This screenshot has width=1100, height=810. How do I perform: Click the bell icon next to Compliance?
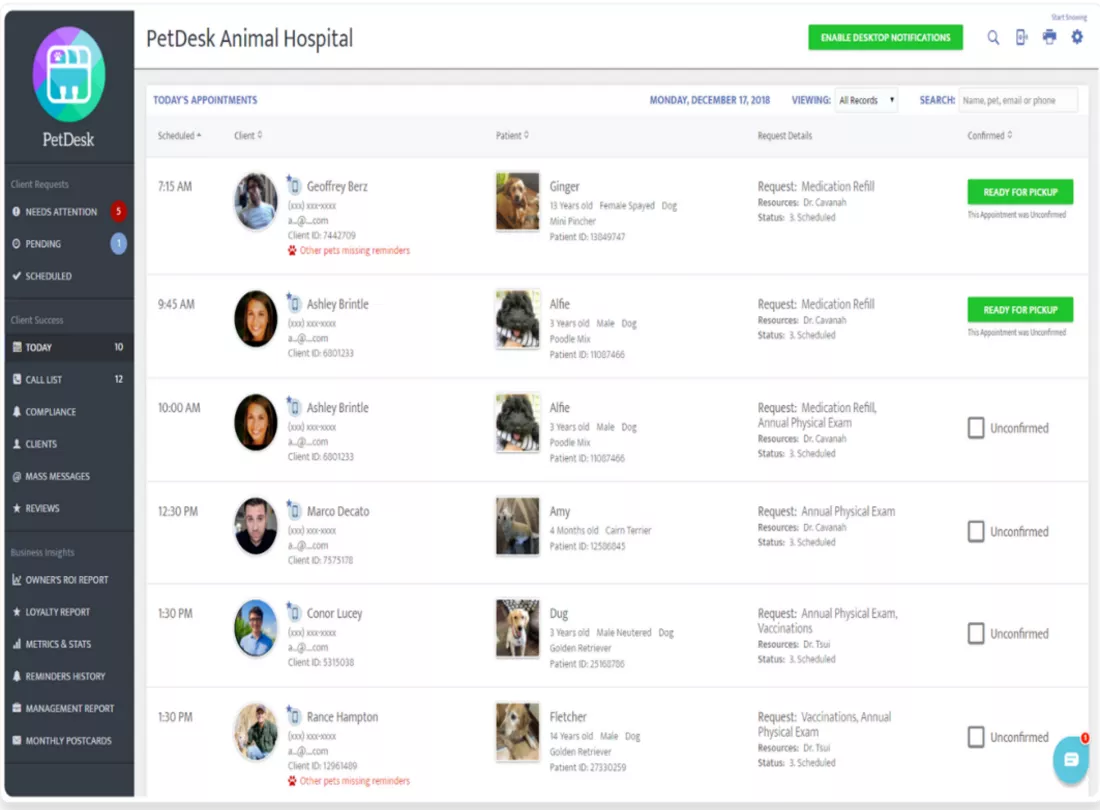tap(17, 412)
